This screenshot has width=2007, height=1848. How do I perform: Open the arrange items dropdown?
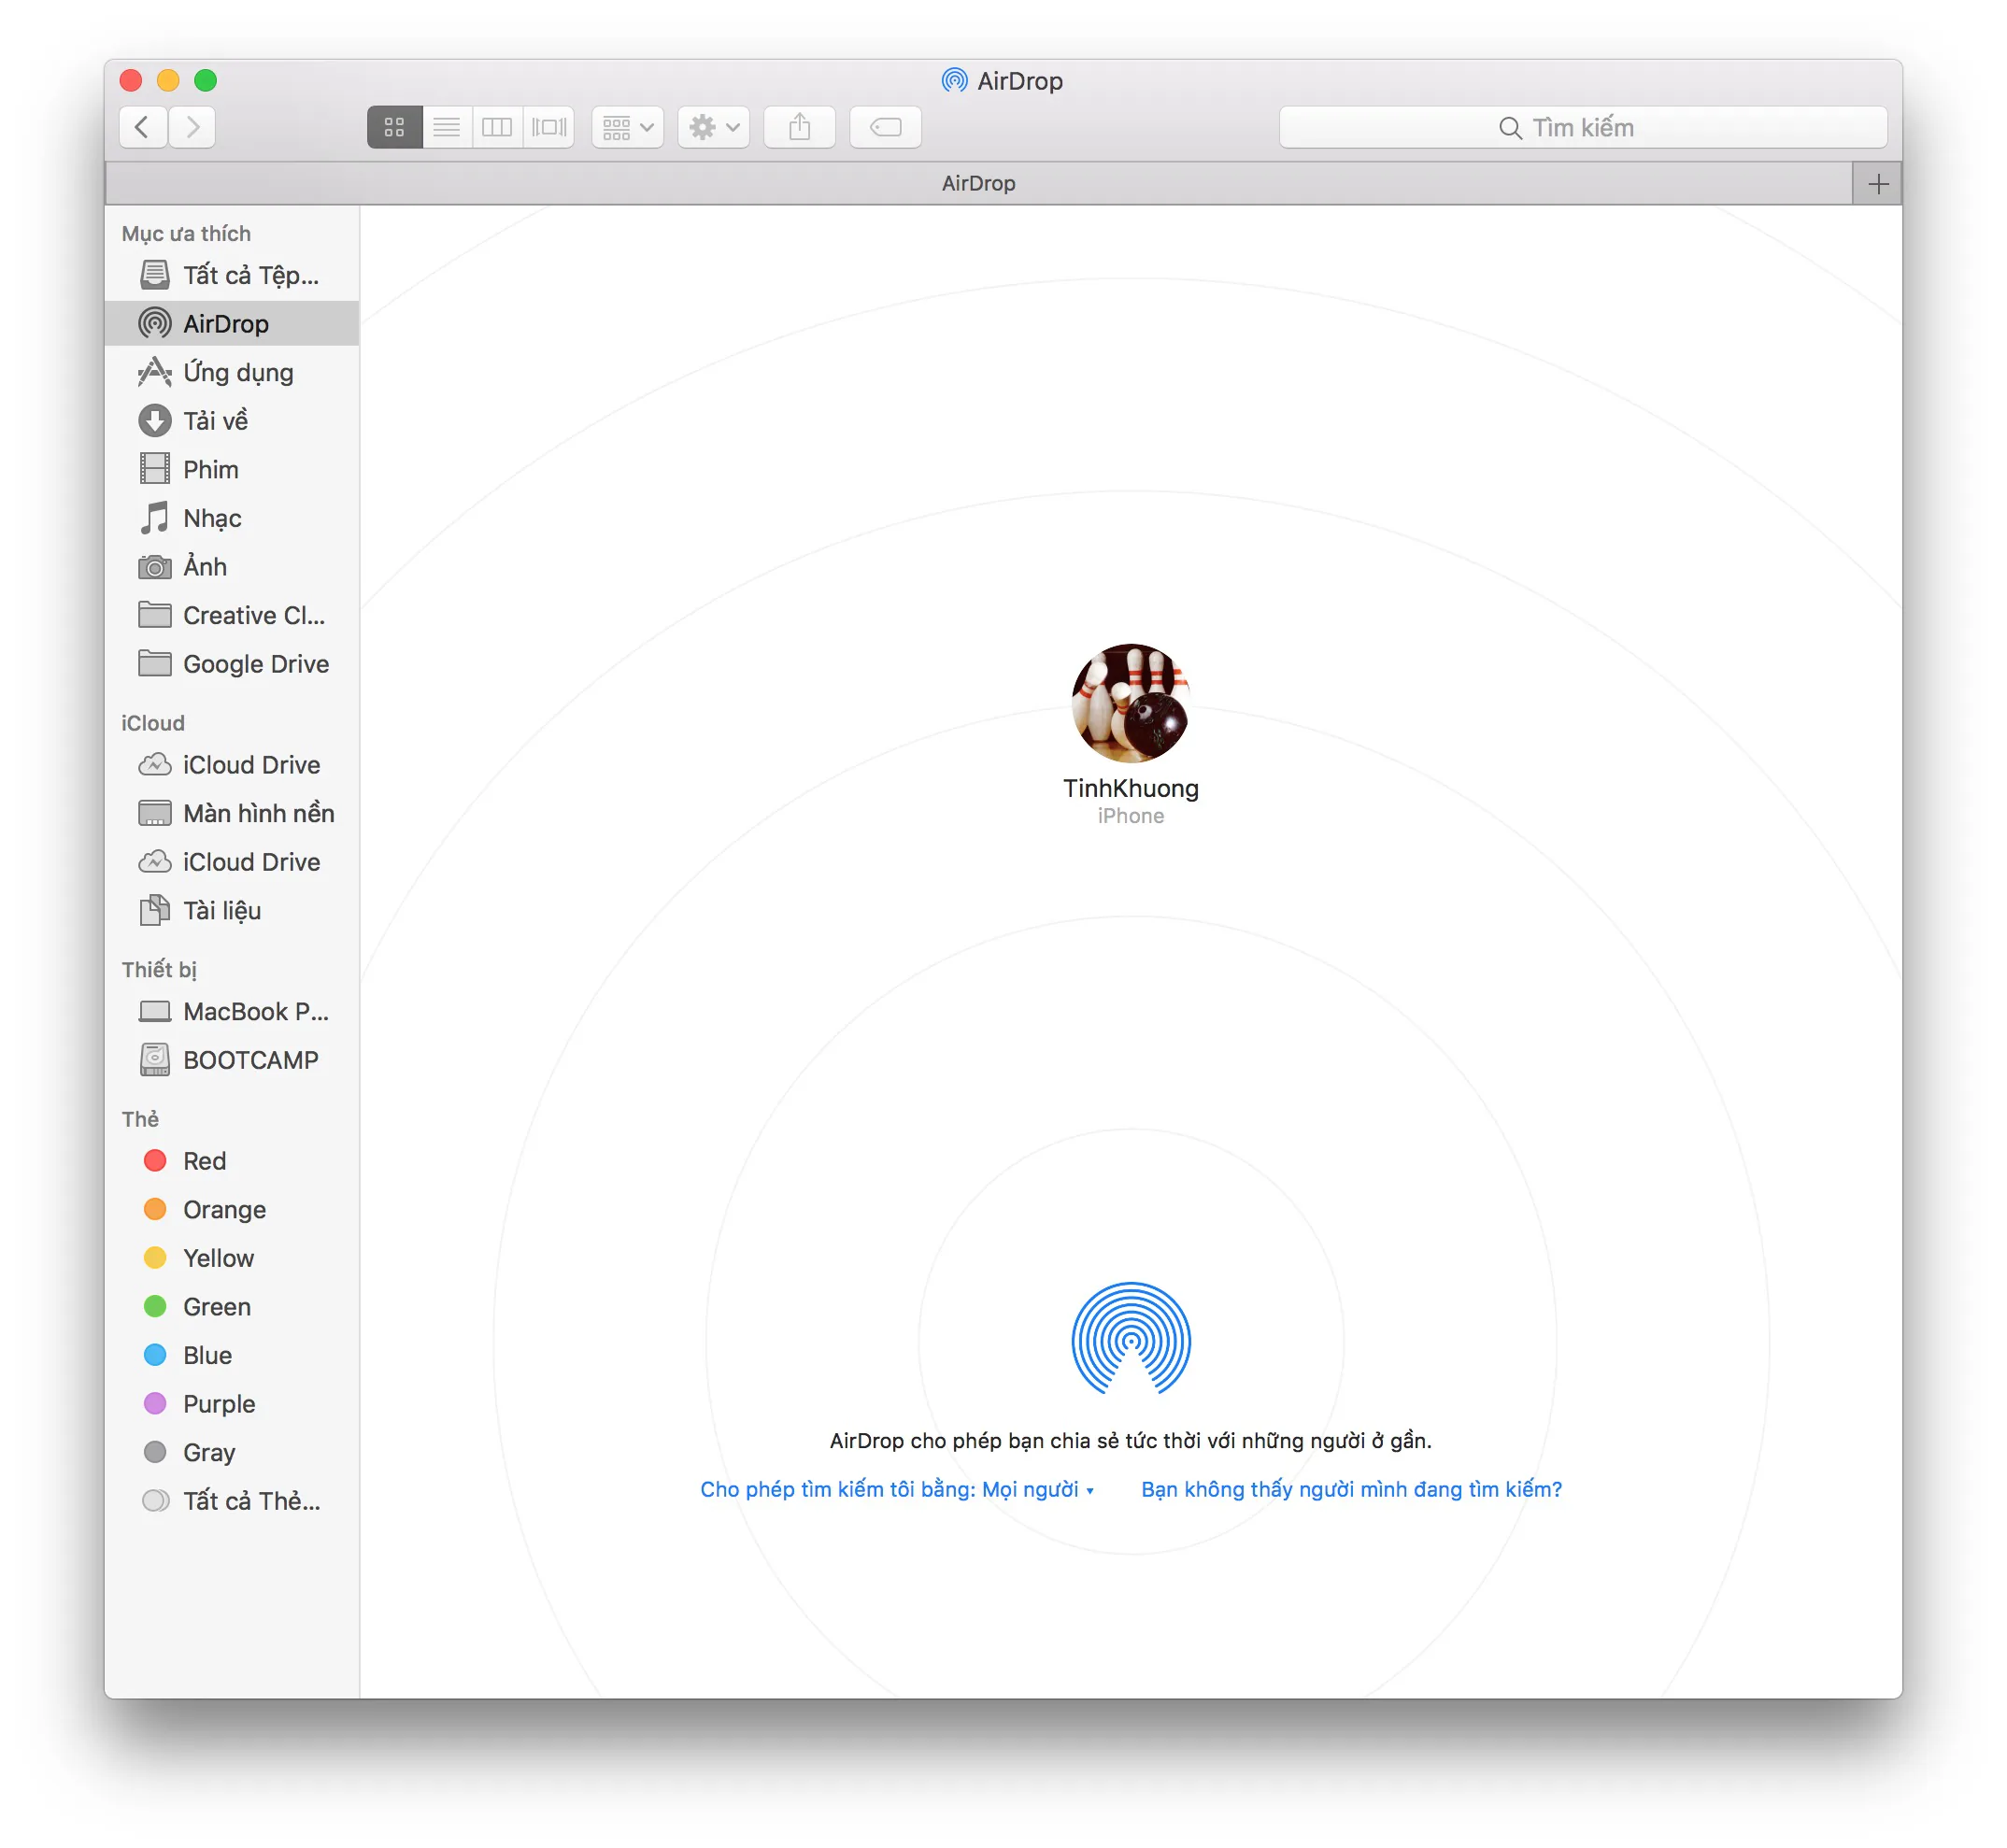coord(627,127)
